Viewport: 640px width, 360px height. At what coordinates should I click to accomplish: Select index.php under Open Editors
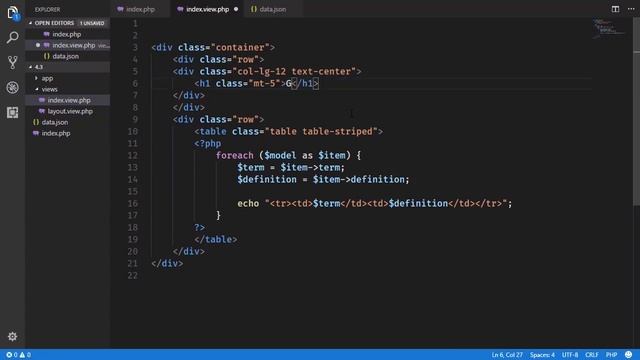point(67,34)
